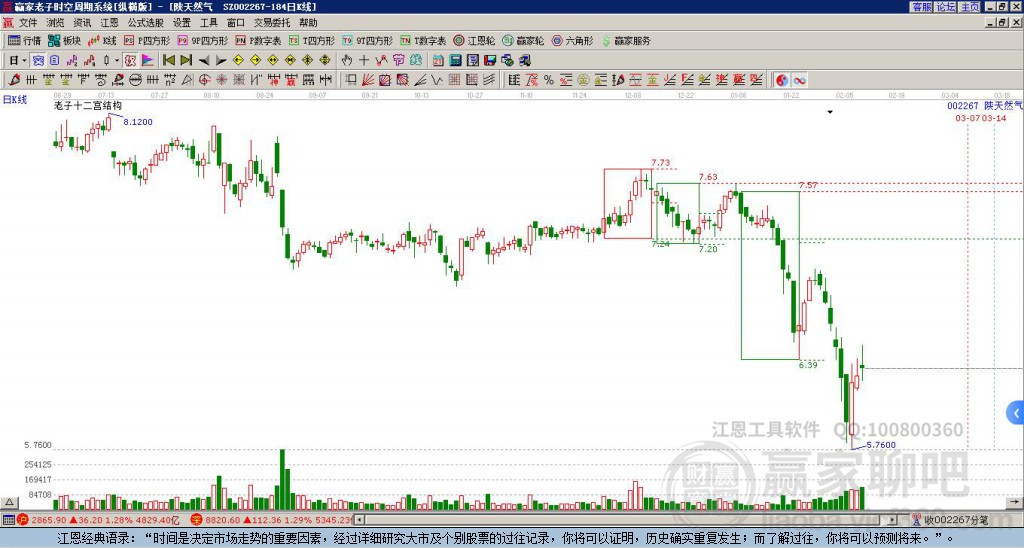Open the 江恩 menu
Viewport: 1024px width, 548px height.
(109, 23)
